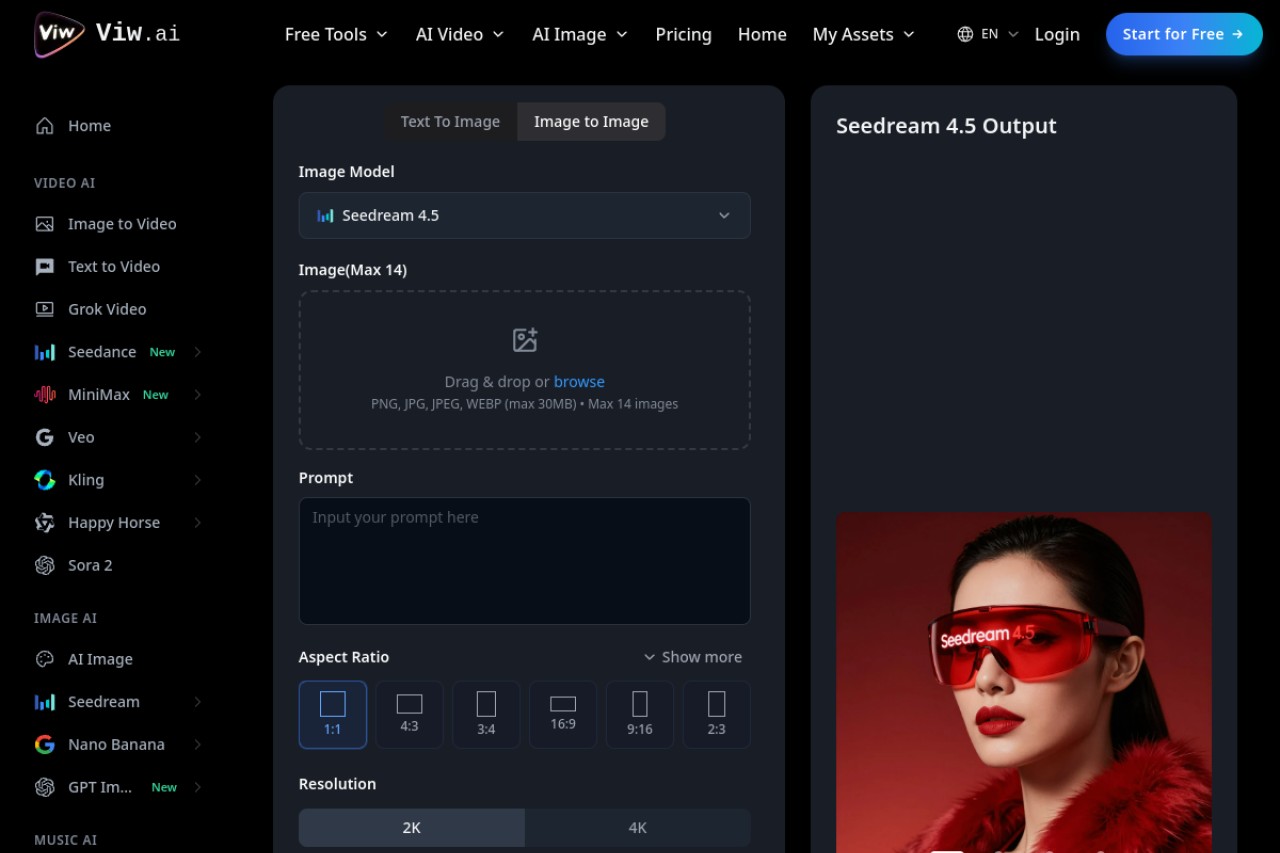Switch to the Text To Image tab
This screenshot has height=853, width=1280.
tap(450, 121)
